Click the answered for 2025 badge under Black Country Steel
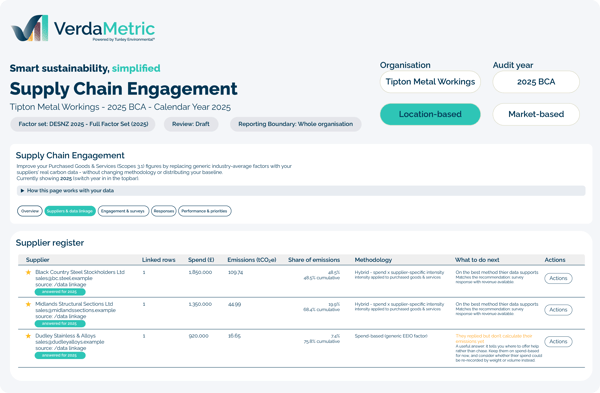 [x=60, y=292]
